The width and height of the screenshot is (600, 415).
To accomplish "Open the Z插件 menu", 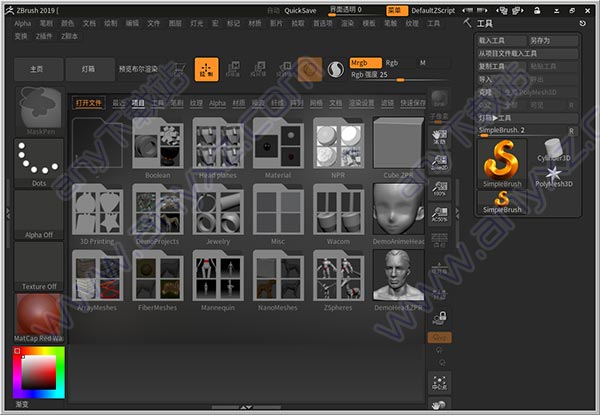I will pyautogui.click(x=44, y=36).
